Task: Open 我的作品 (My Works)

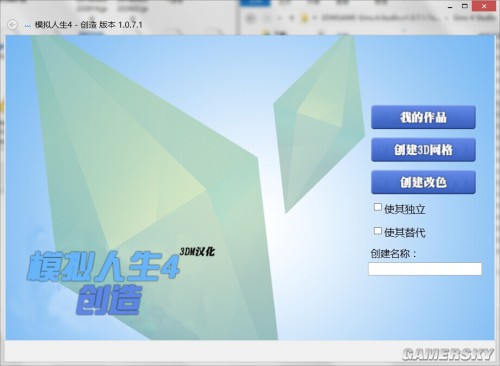Action: (423, 117)
